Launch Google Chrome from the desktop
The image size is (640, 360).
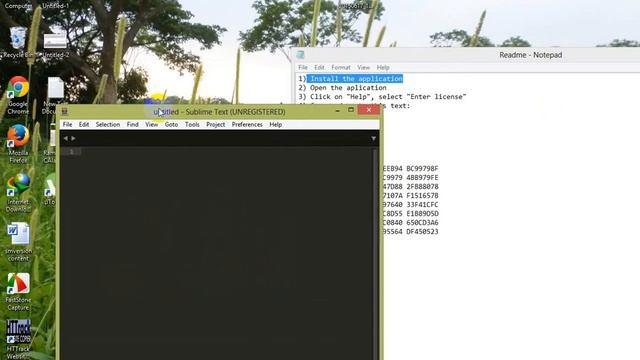(x=18, y=95)
